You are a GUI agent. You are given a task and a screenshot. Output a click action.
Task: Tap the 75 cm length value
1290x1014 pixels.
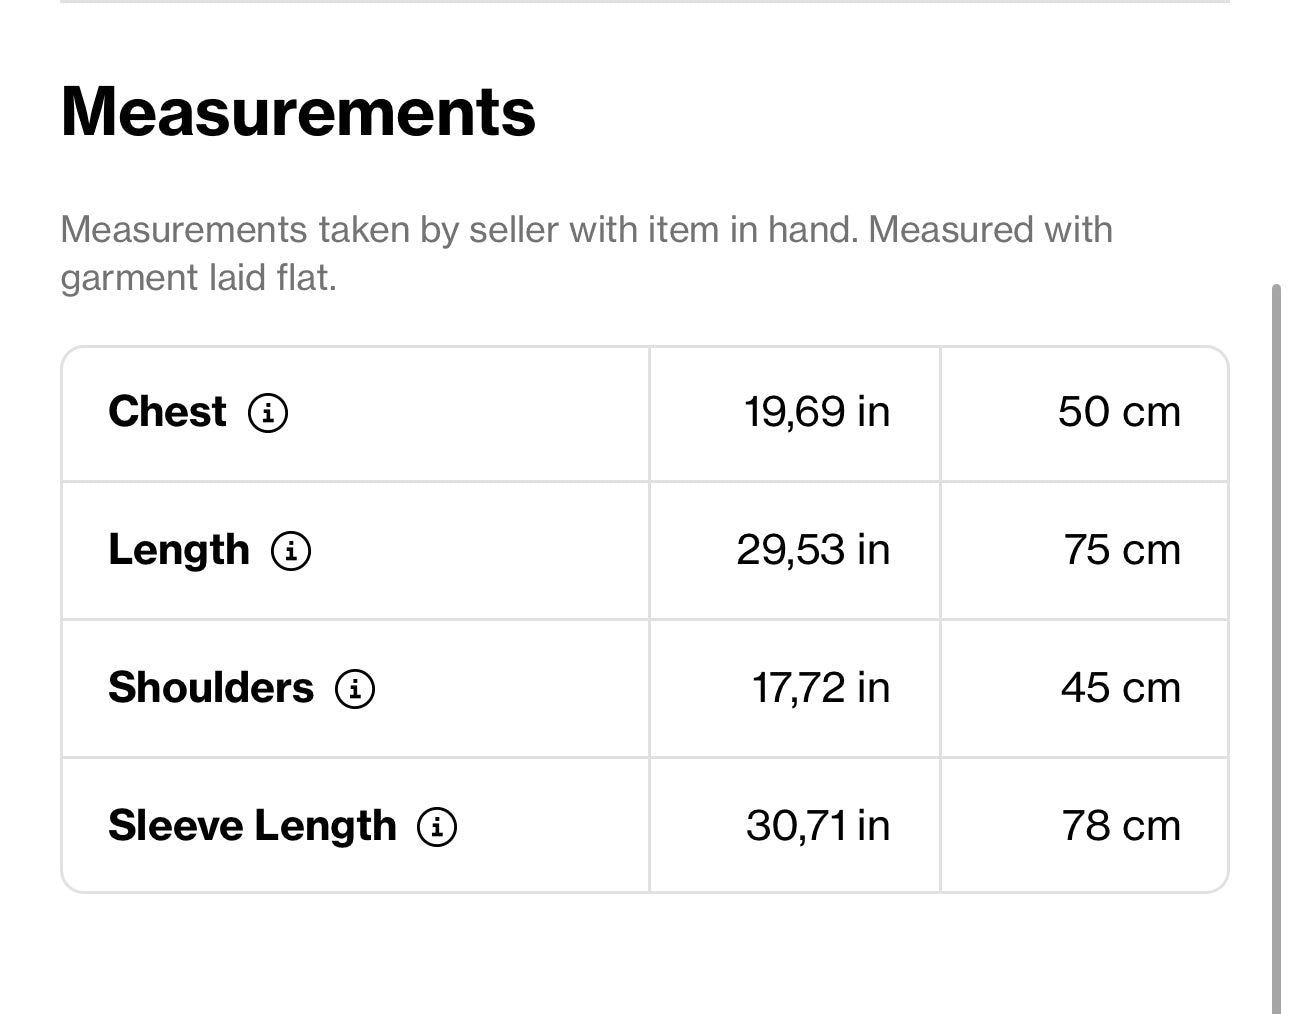(1121, 550)
